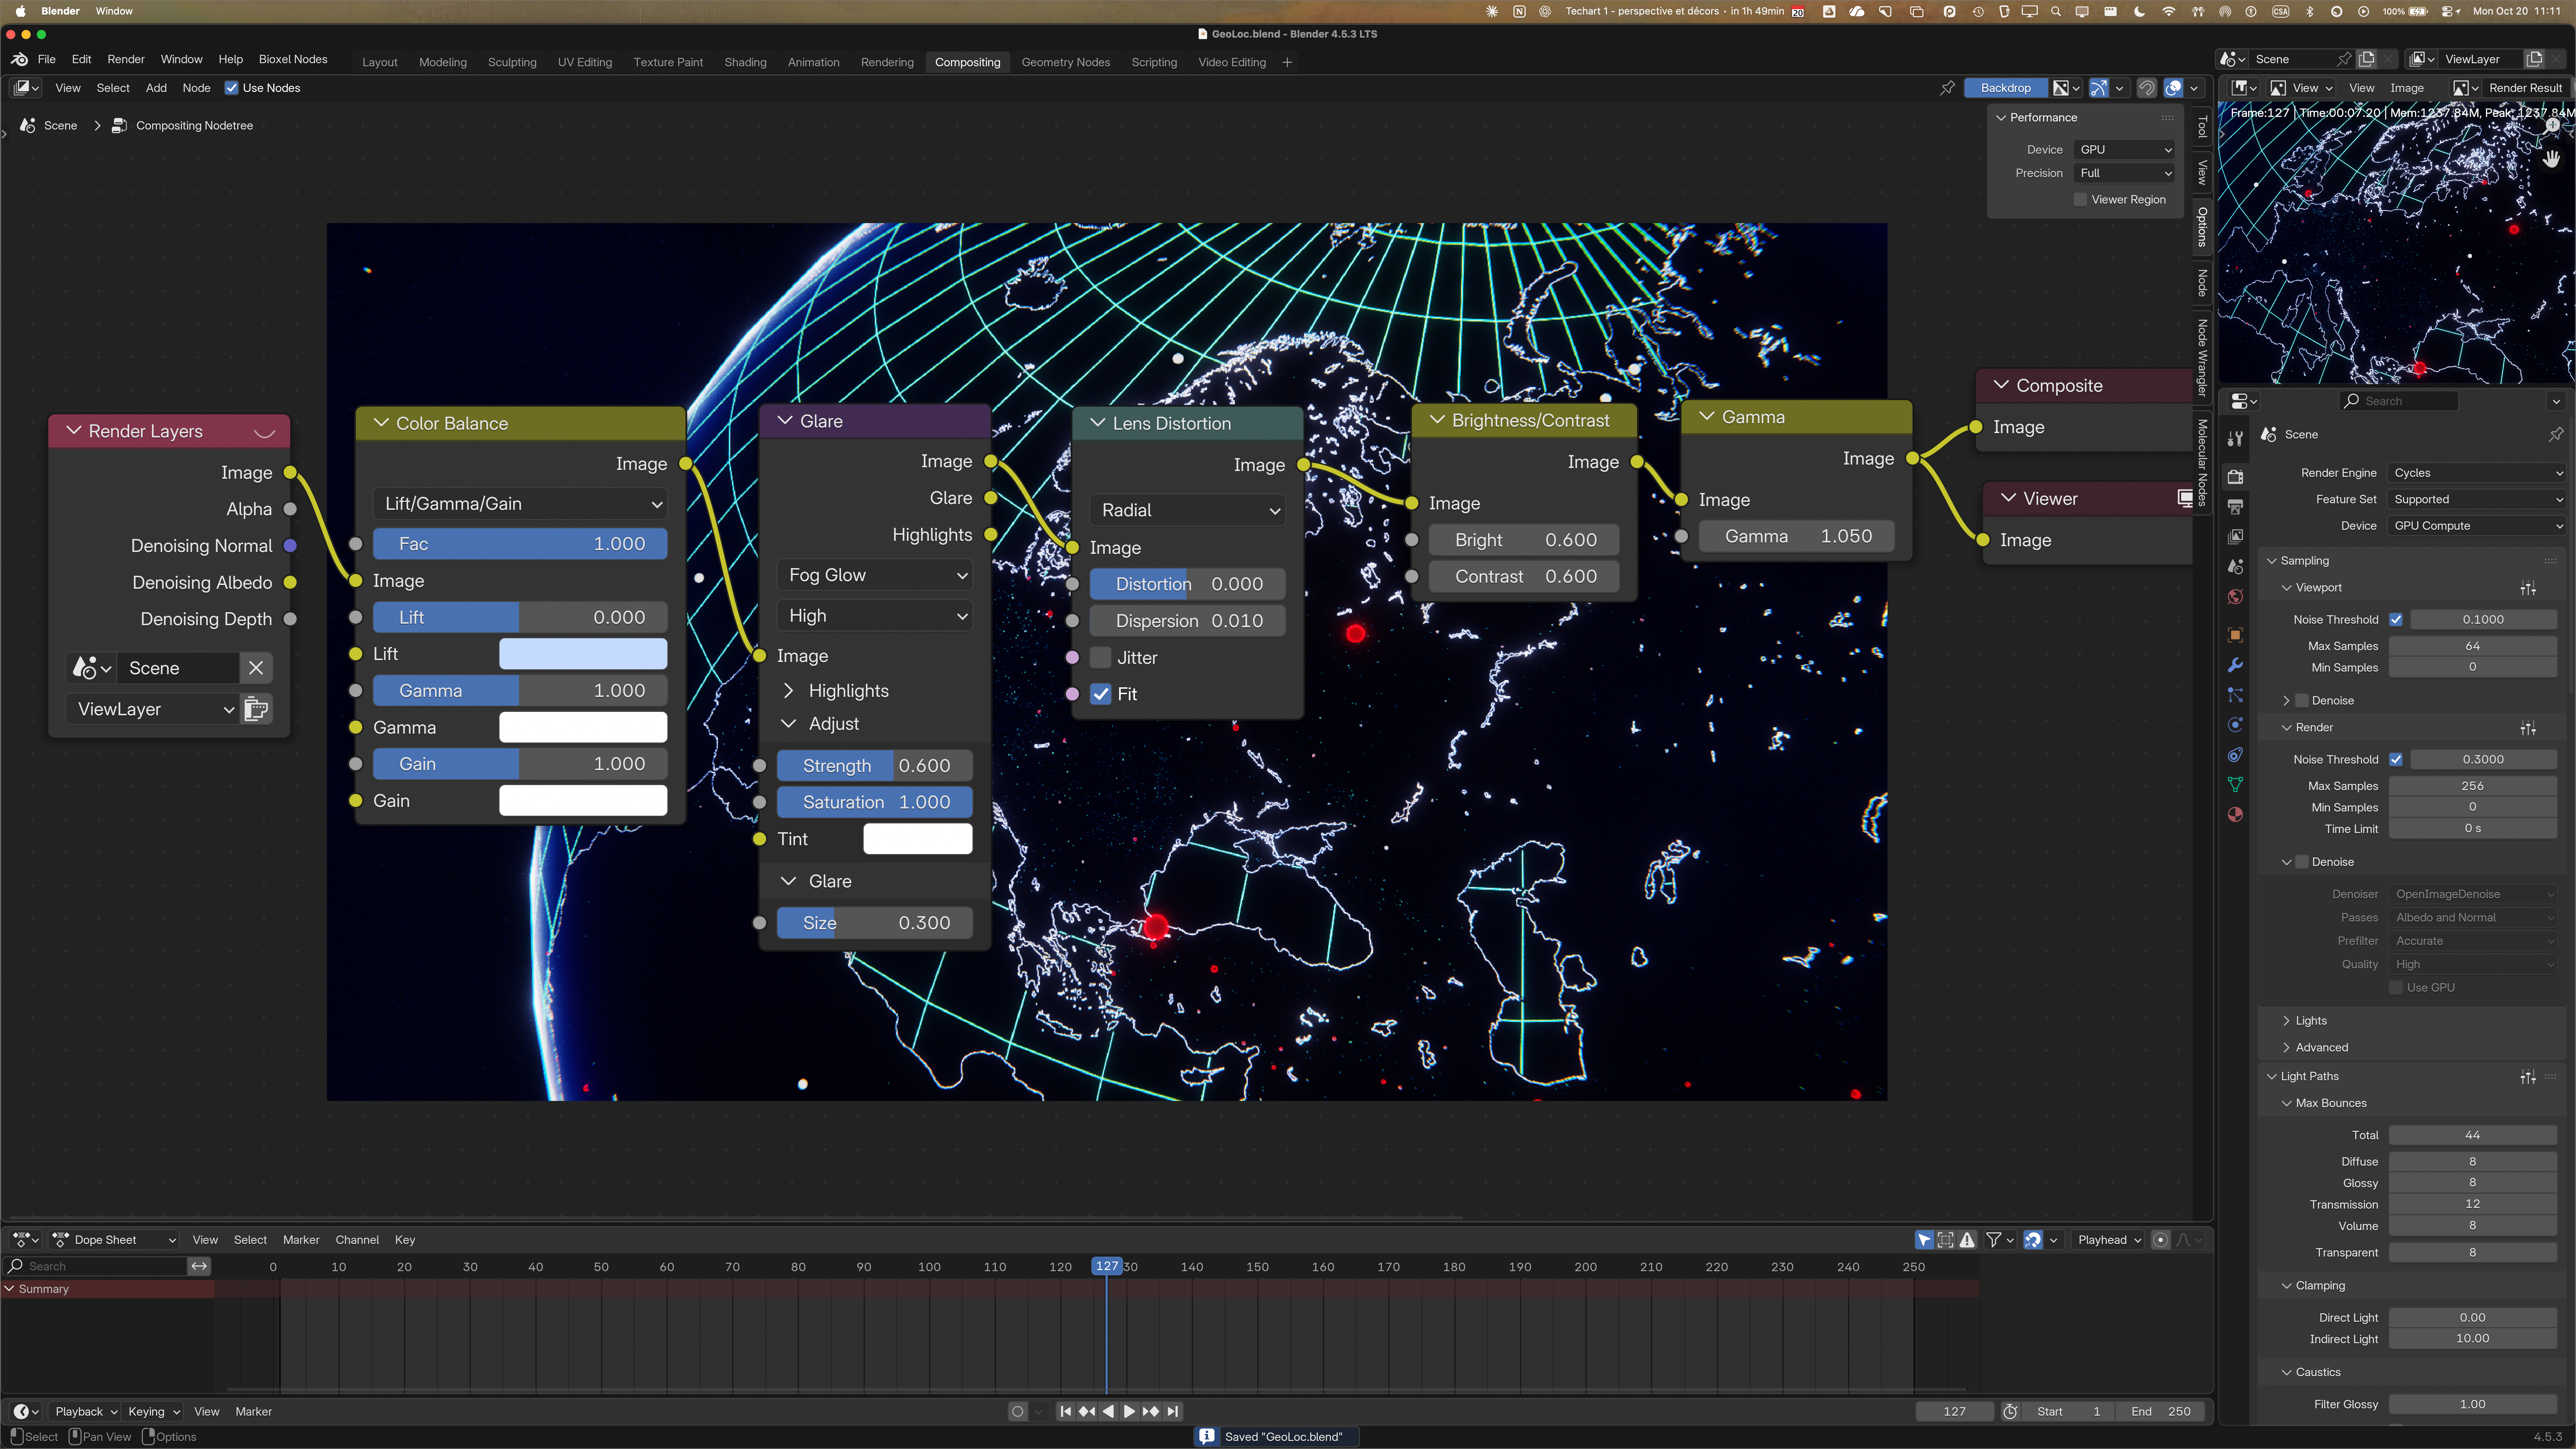
Task: Switch to the Shading workspace tab
Action: (x=745, y=62)
